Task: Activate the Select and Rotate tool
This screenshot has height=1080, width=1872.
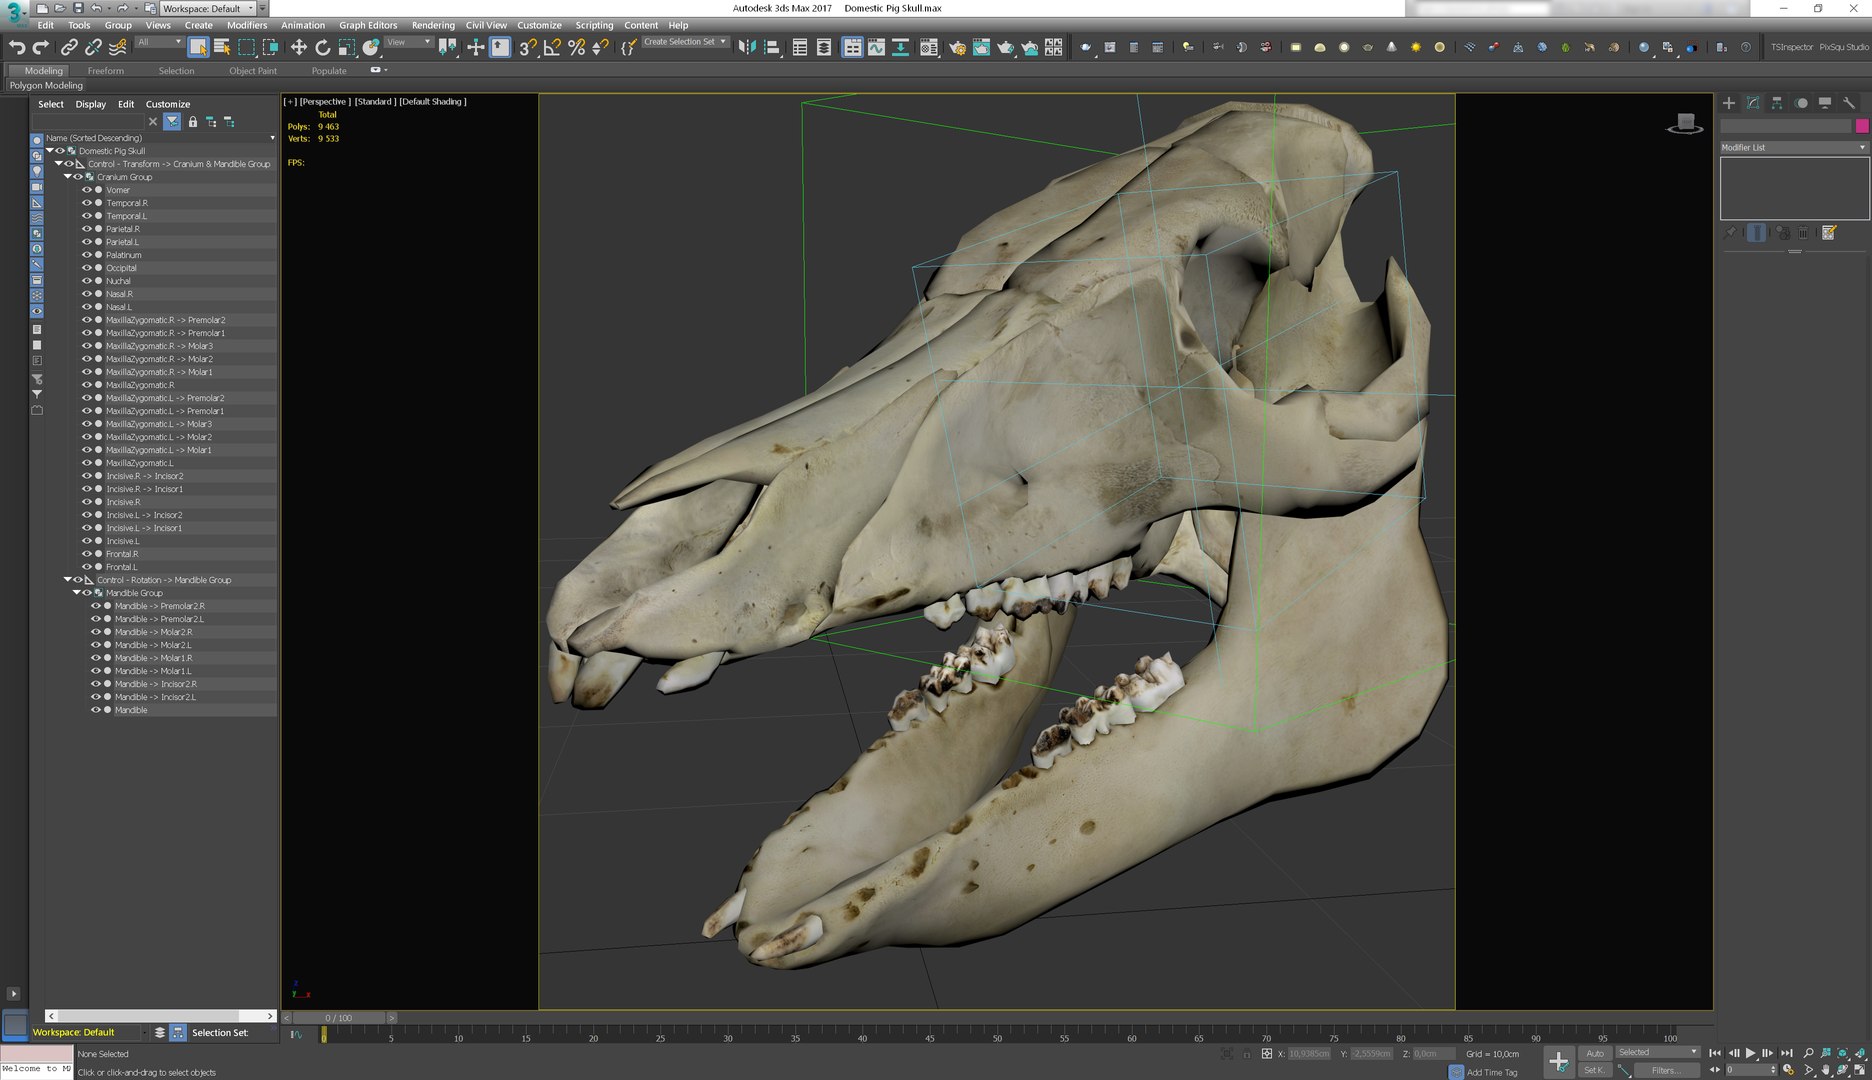Action: tap(322, 47)
